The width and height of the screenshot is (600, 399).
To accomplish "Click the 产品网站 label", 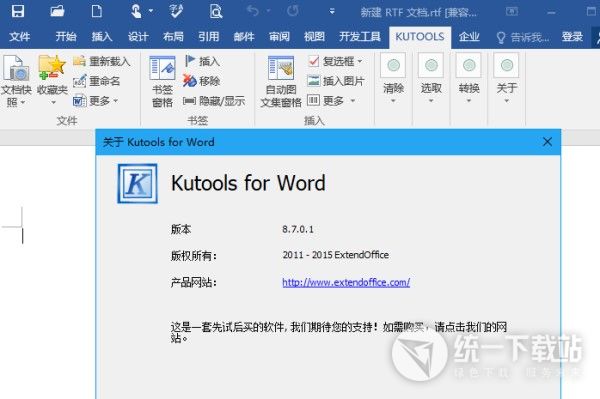I will pos(194,283).
